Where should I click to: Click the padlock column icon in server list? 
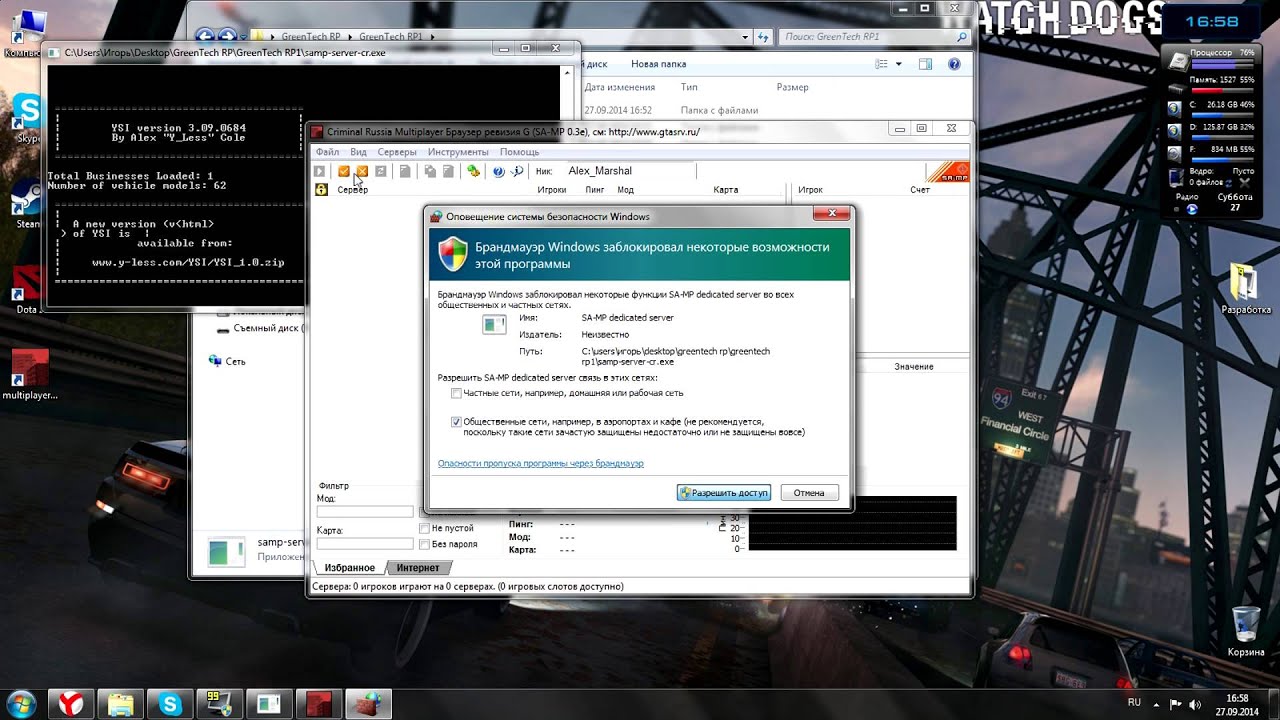[x=322, y=189]
